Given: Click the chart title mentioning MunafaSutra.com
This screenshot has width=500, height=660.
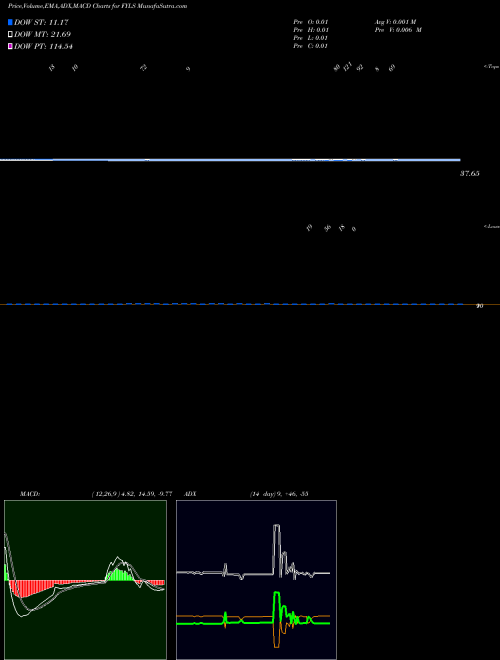Looking at the screenshot, I should tap(98, 6).
